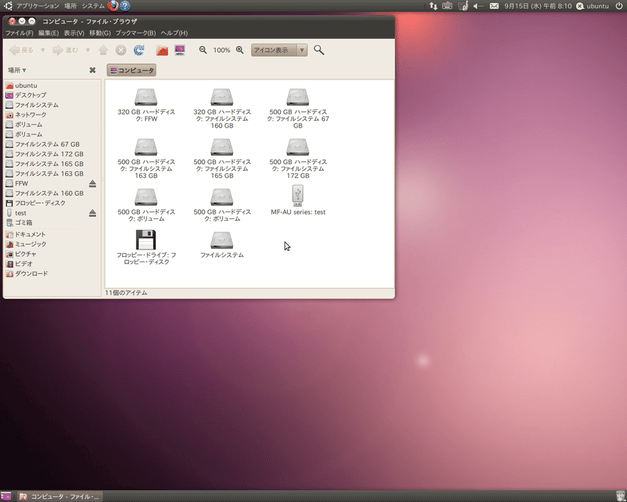Expand the Back history dropdown arrow
The height and width of the screenshot is (502, 627).
[43, 50]
